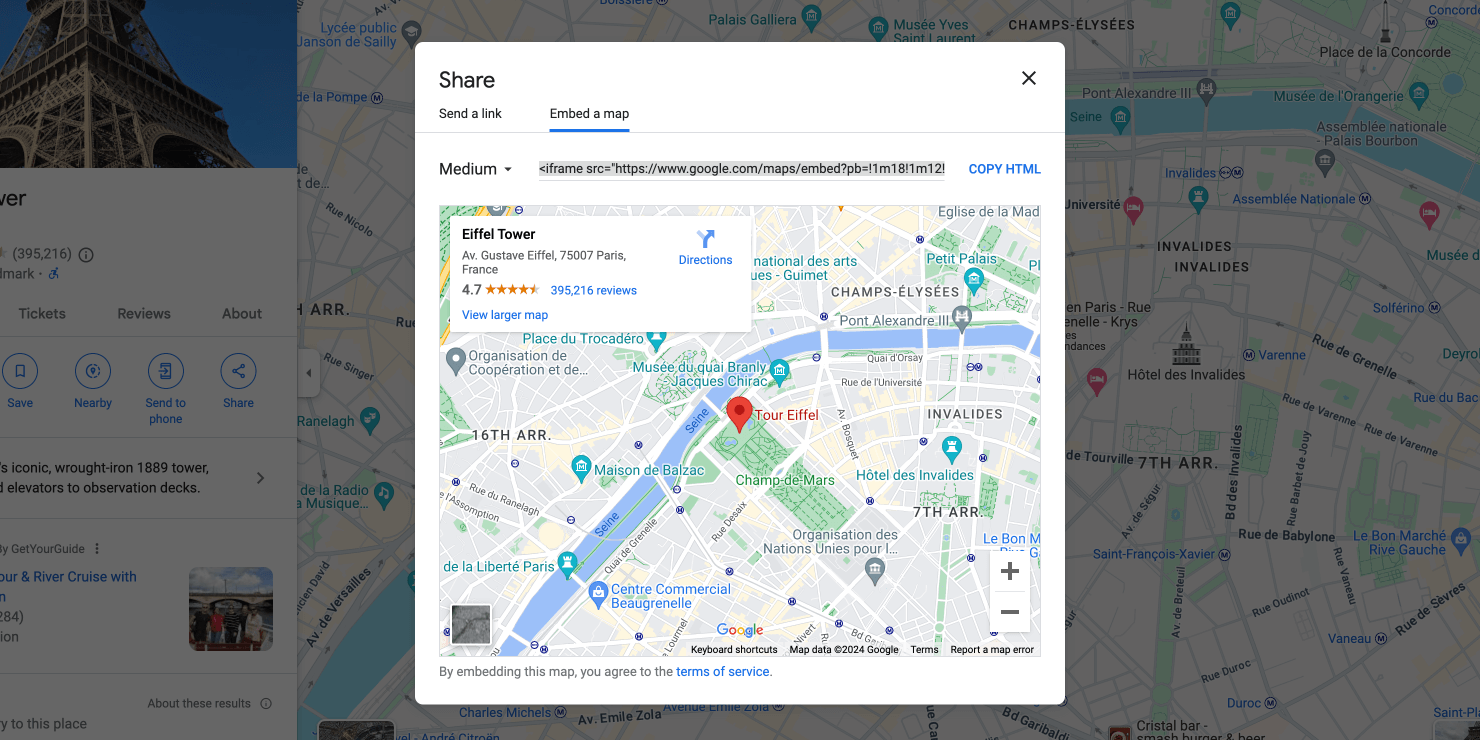
Task: Click Hôtel des Invalides icon on background map
Action: tap(1186, 345)
